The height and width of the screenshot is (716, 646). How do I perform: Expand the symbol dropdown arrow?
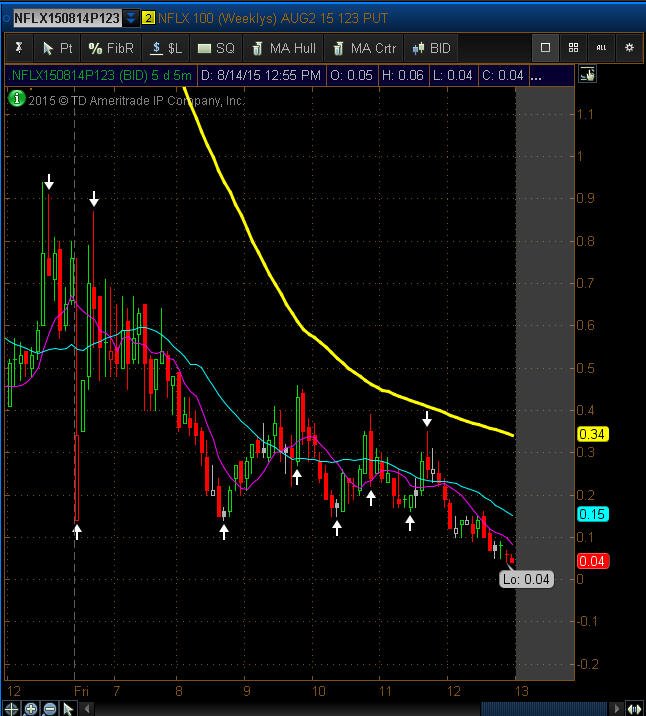point(131,18)
